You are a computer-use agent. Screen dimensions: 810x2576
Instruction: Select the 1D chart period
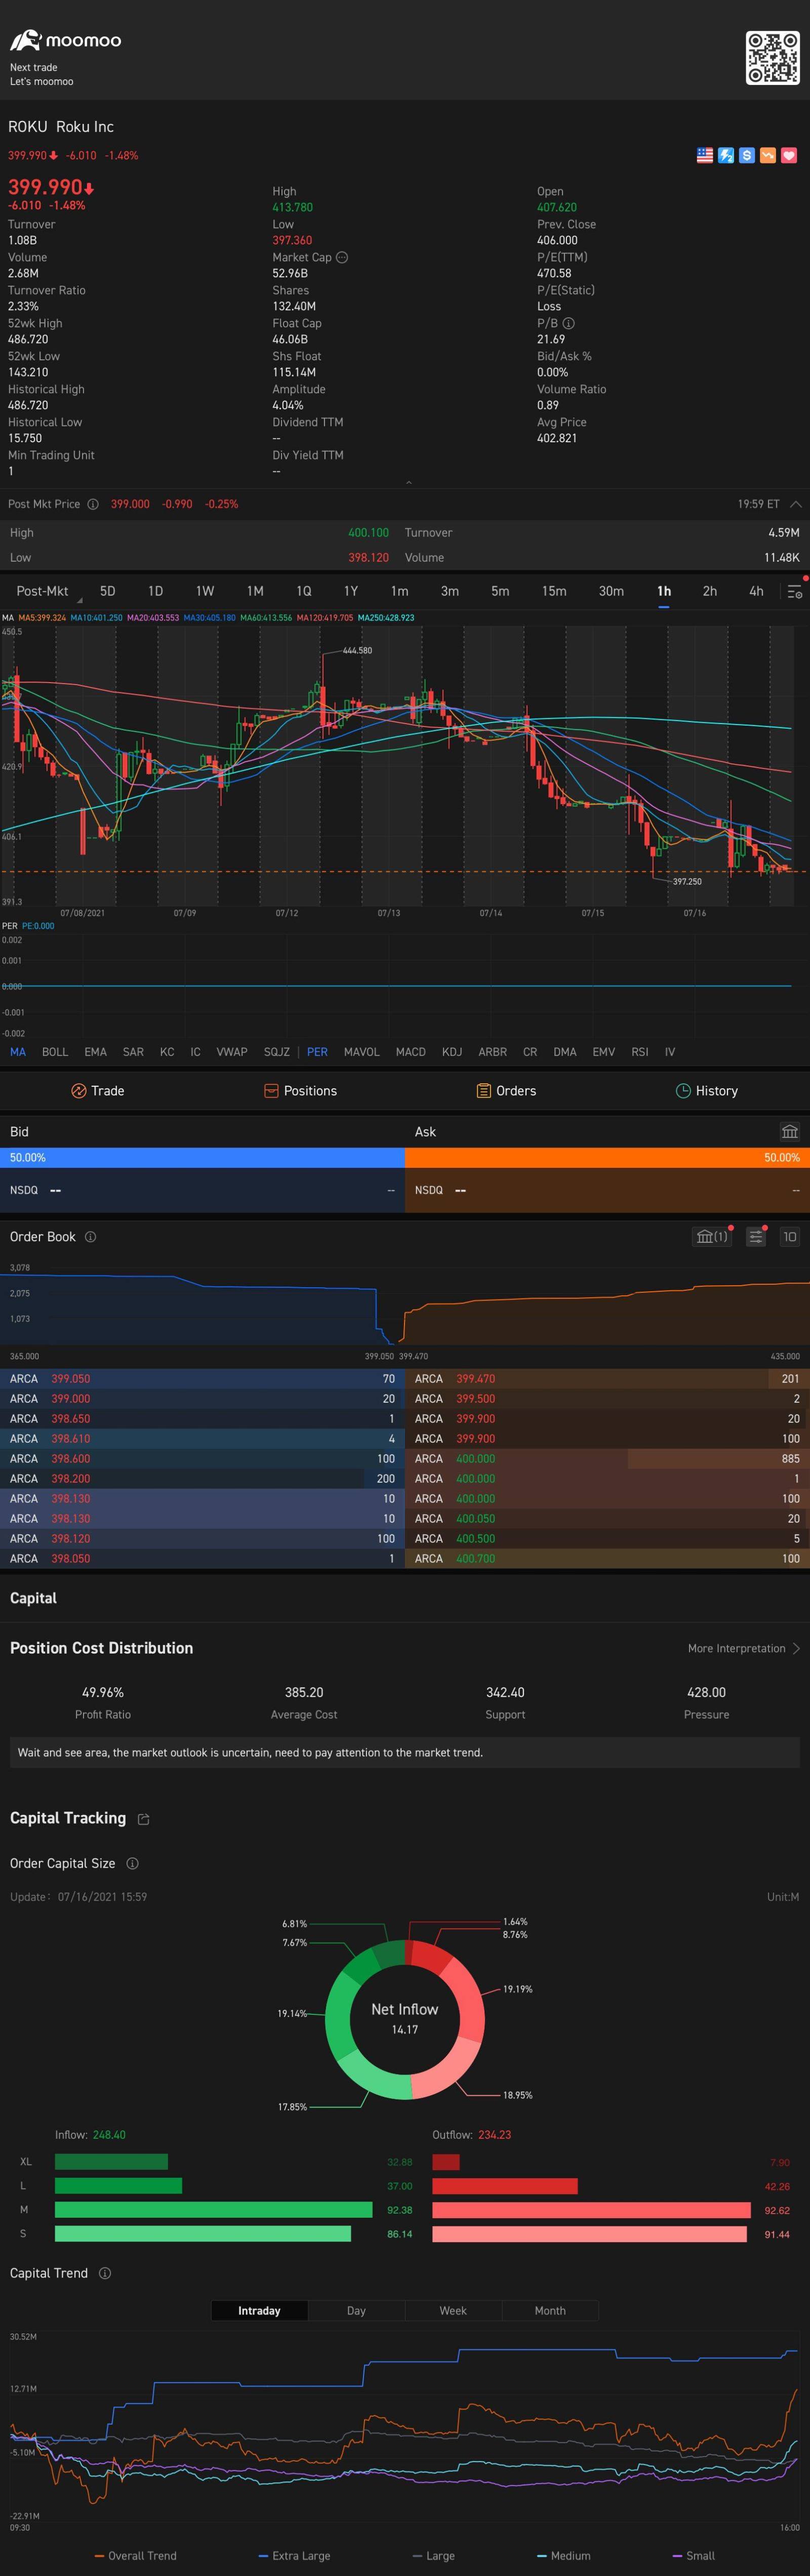click(155, 591)
